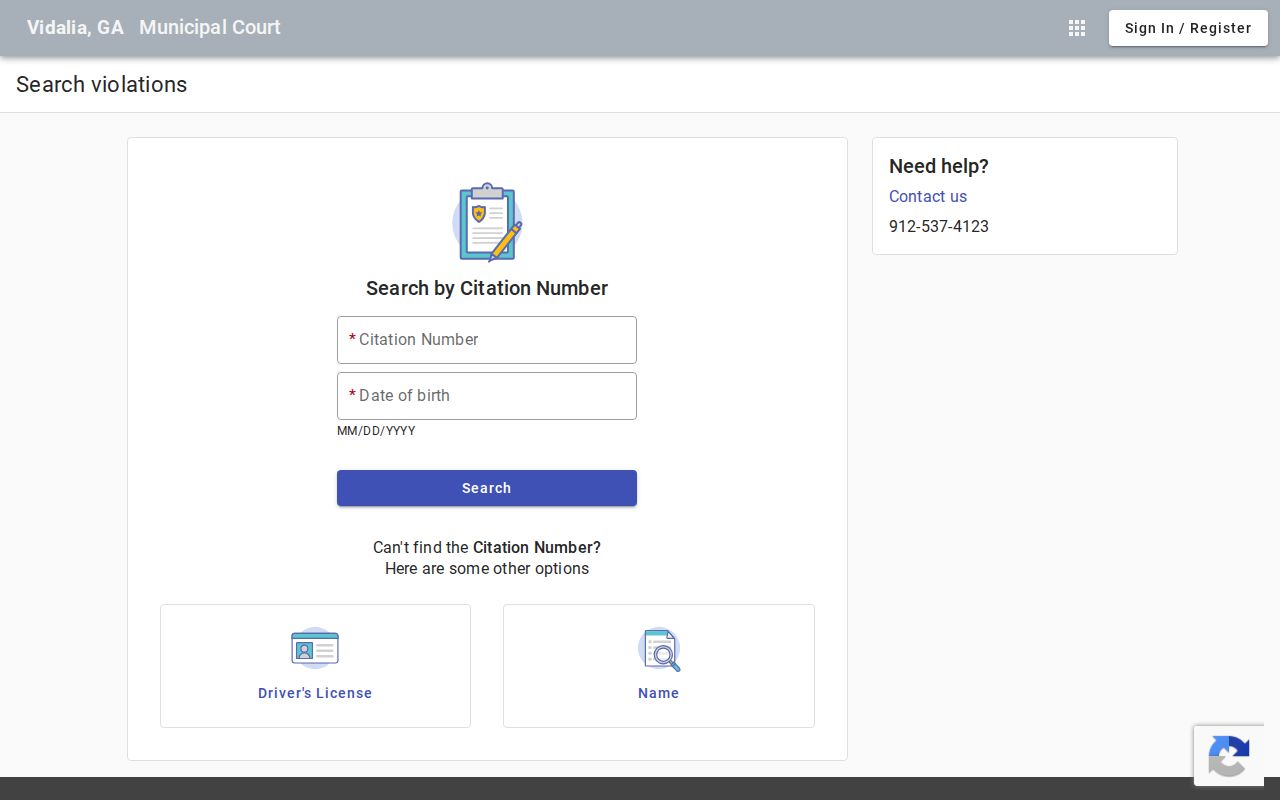Click the Vidalia, GA header title
The width and height of the screenshot is (1280, 800).
point(75,27)
